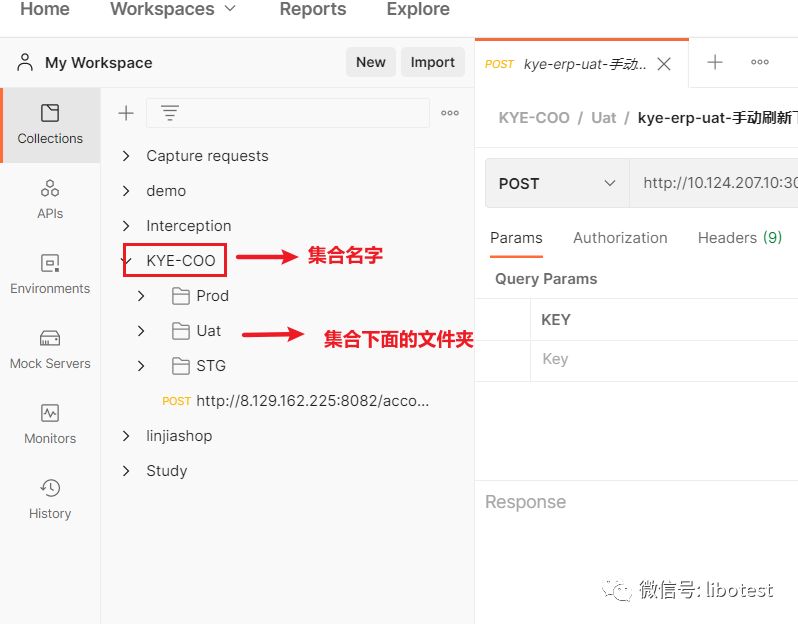The image size is (798, 624).
Task: Expand the Study collection
Action: click(x=126, y=471)
